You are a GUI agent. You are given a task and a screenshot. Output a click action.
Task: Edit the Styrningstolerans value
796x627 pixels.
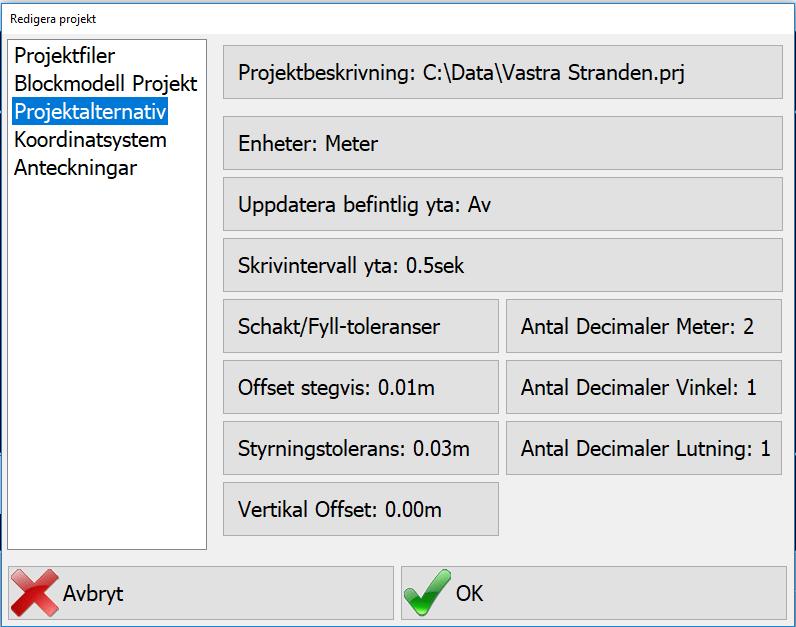coord(361,448)
